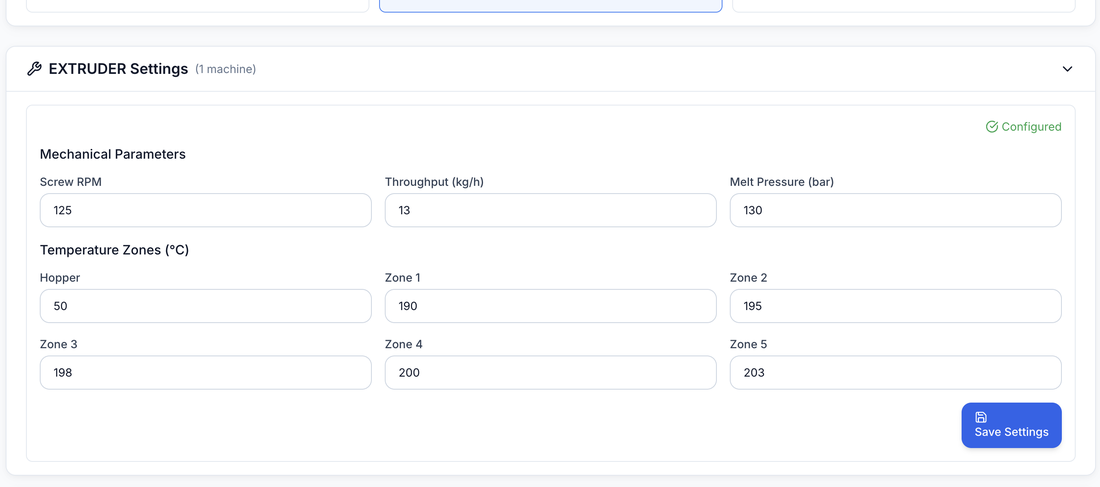Click the Zone 4 temperature field
Screen dimensions: 1100x487
[551, 373]
